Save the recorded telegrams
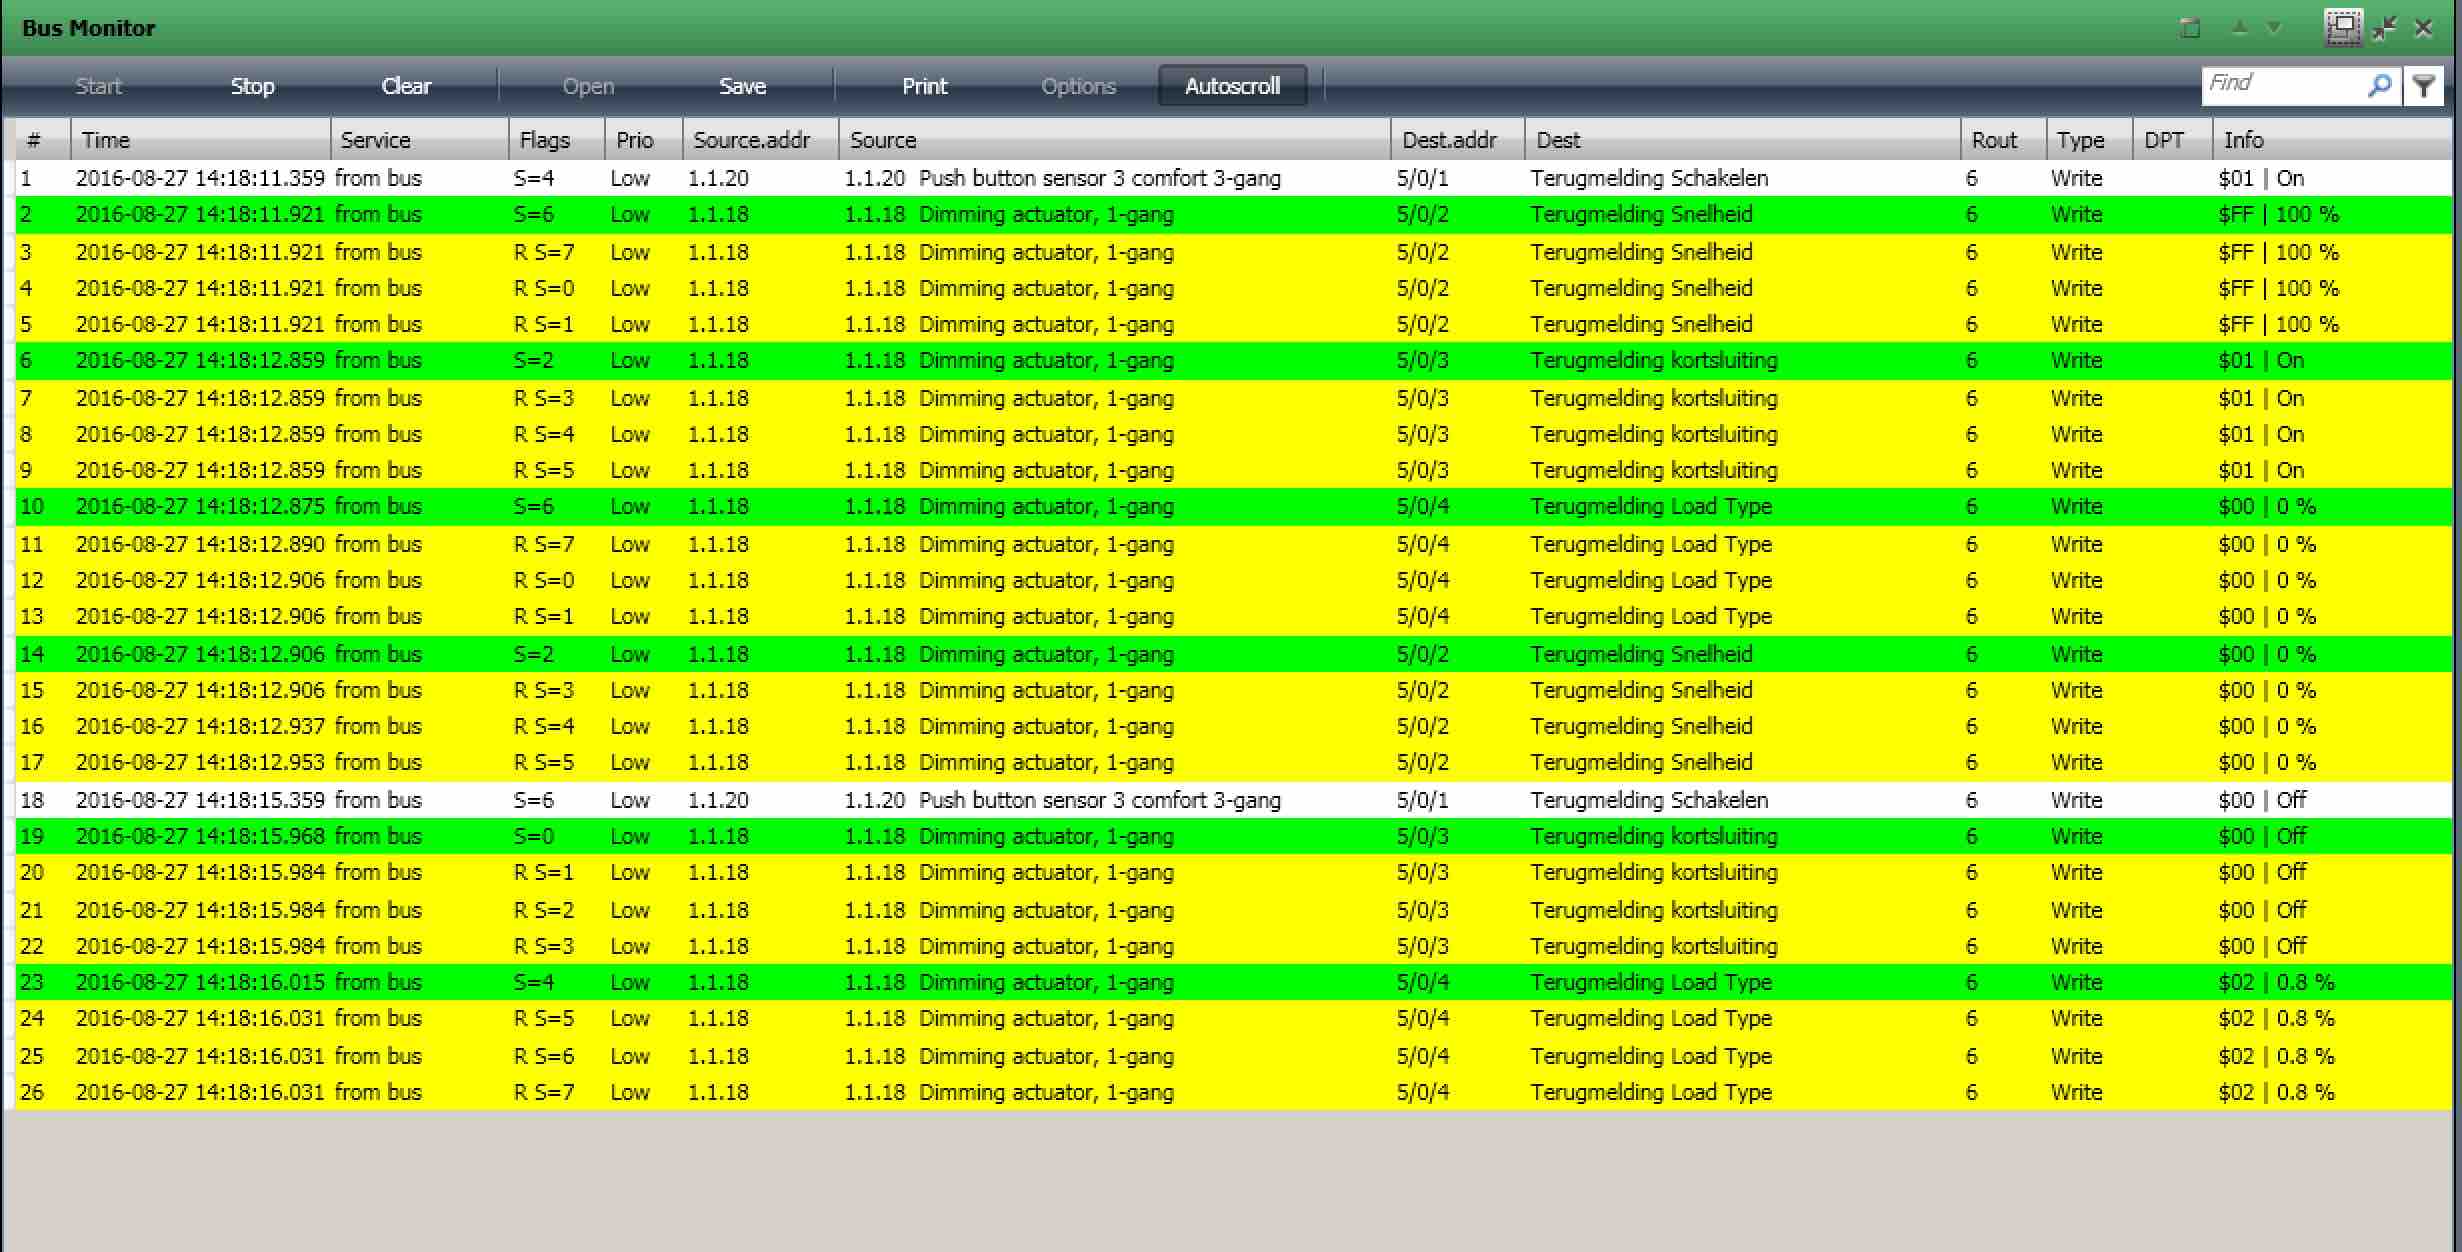 (x=742, y=86)
